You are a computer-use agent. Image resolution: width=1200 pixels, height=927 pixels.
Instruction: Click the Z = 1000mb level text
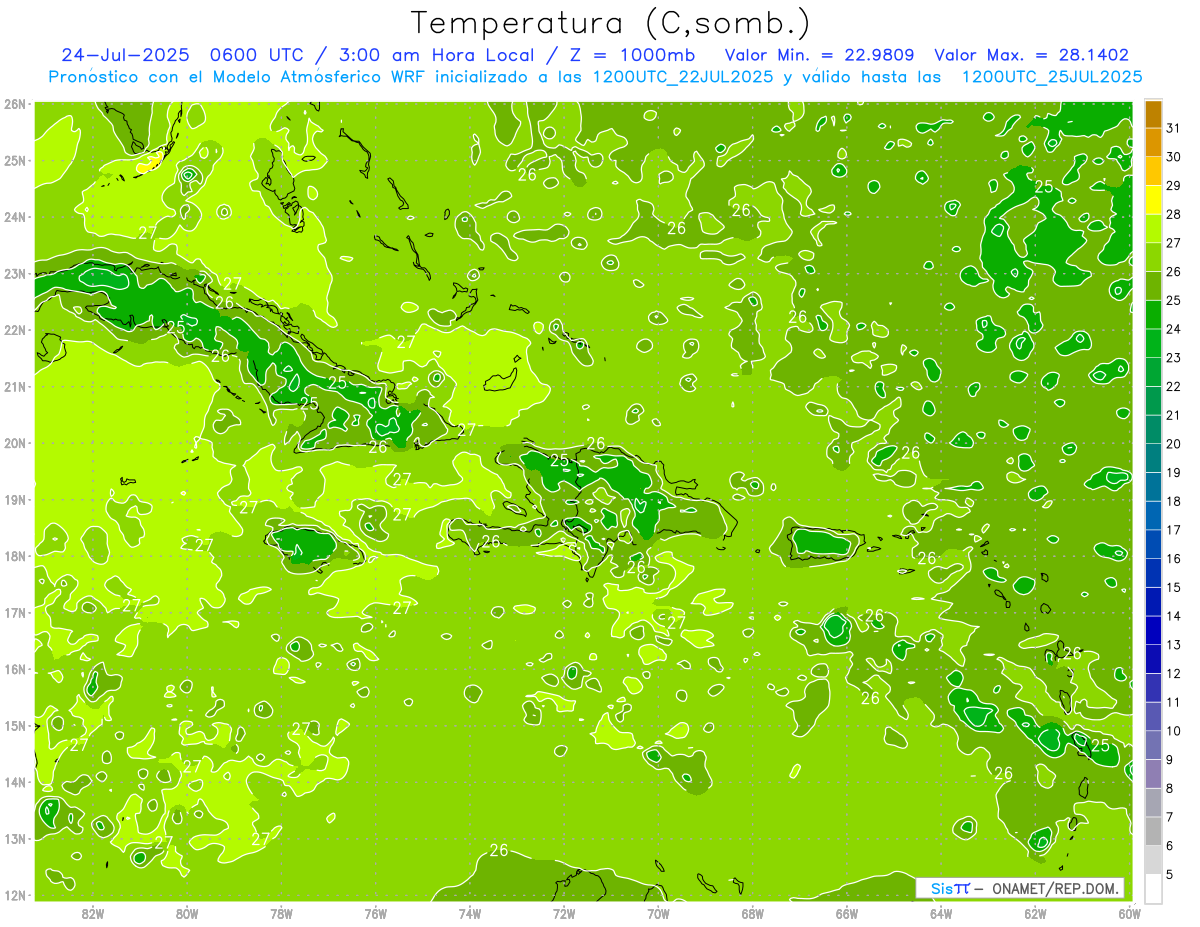coord(632,55)
